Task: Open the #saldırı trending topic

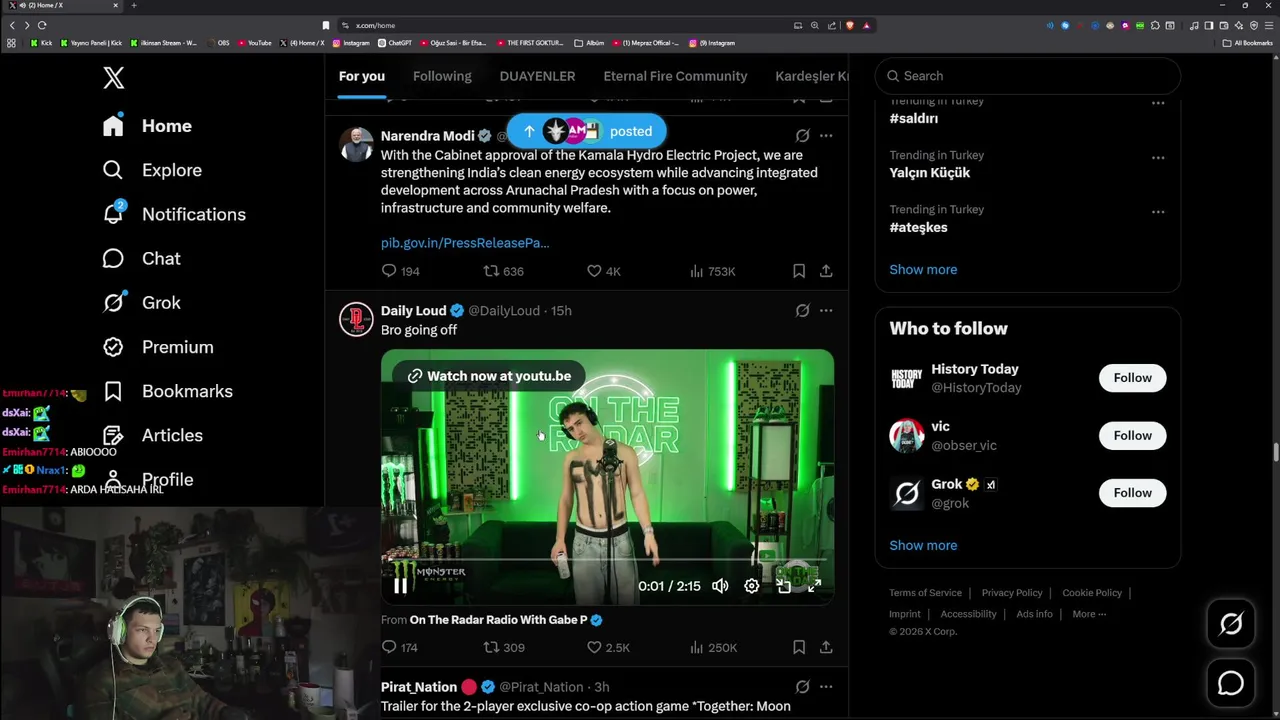Action: (x=914, y=118)
